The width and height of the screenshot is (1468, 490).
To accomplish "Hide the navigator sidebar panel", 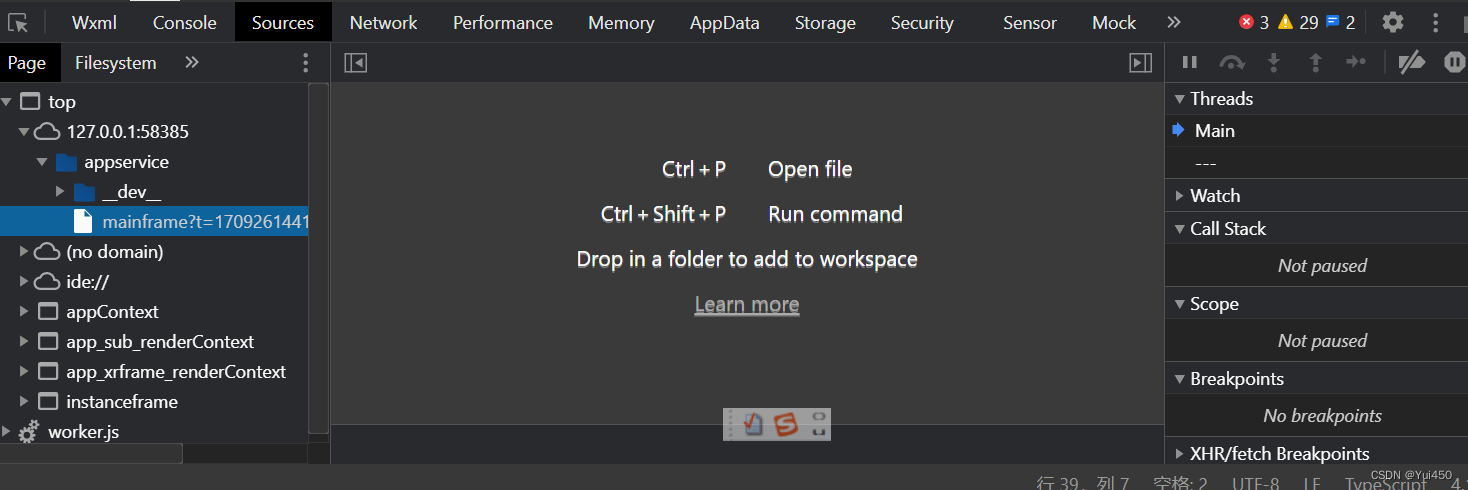I will click(355, 63).
